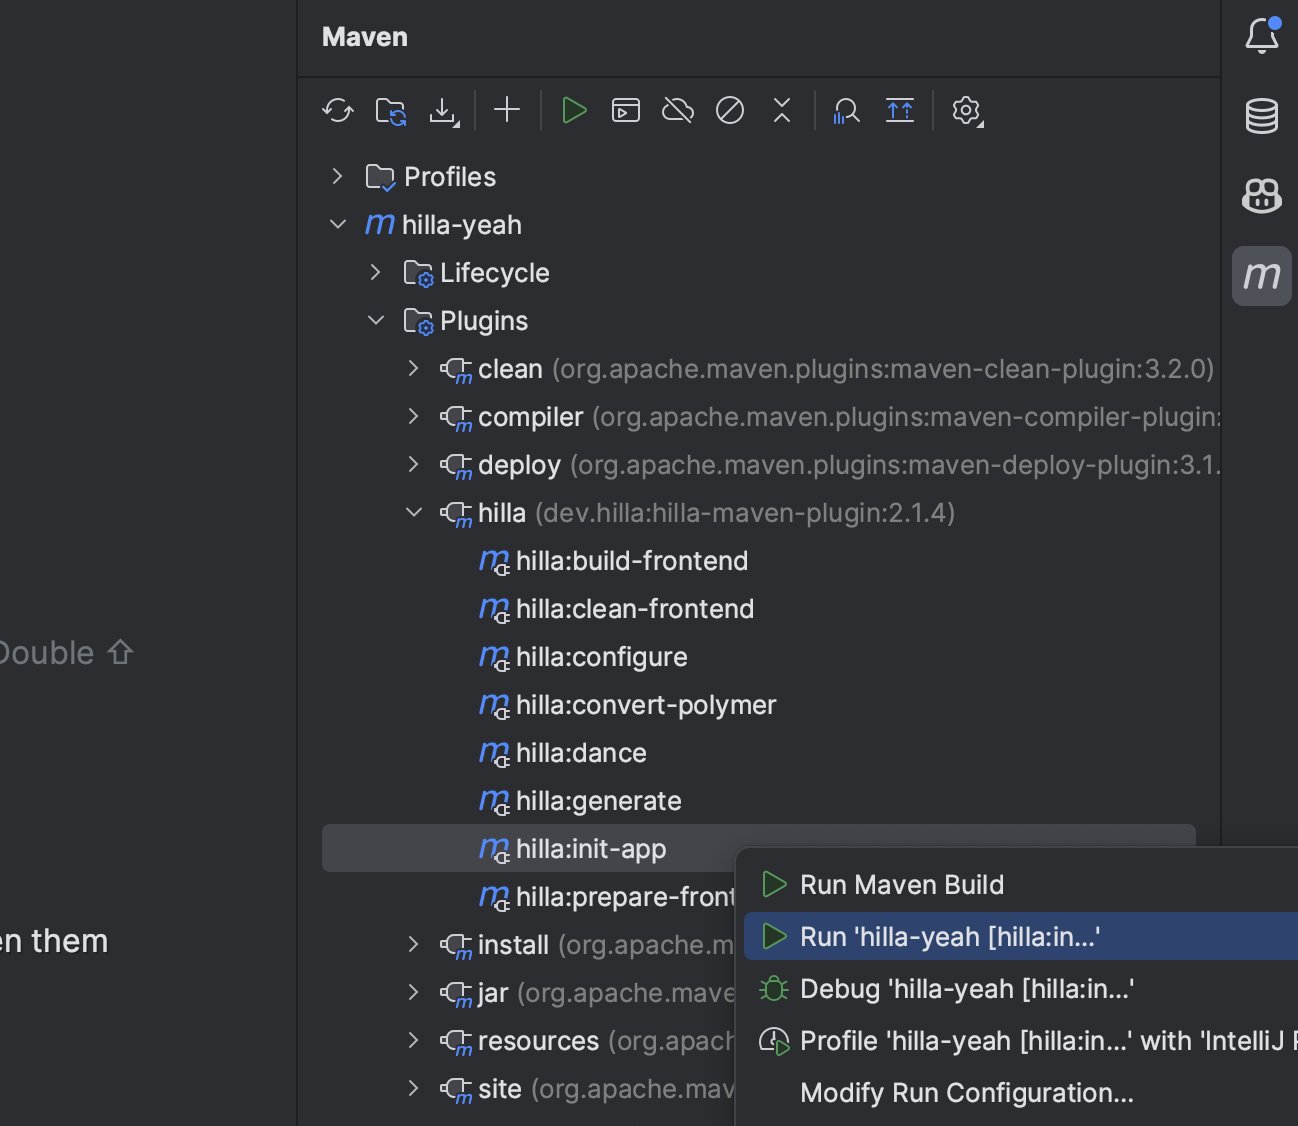
Task: Collapse the hilla-yeah project node
Action: 338,224
